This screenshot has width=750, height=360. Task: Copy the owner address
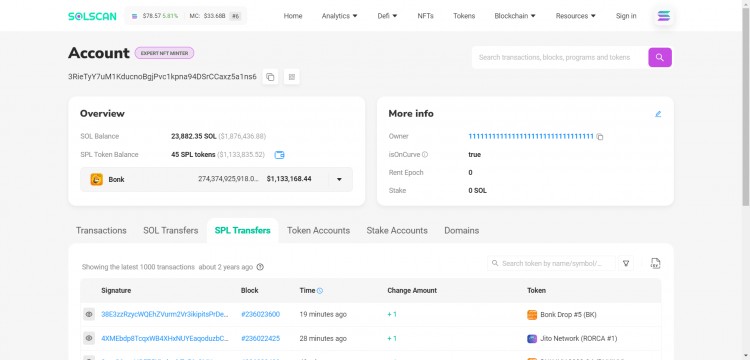(x=600, y=137)
